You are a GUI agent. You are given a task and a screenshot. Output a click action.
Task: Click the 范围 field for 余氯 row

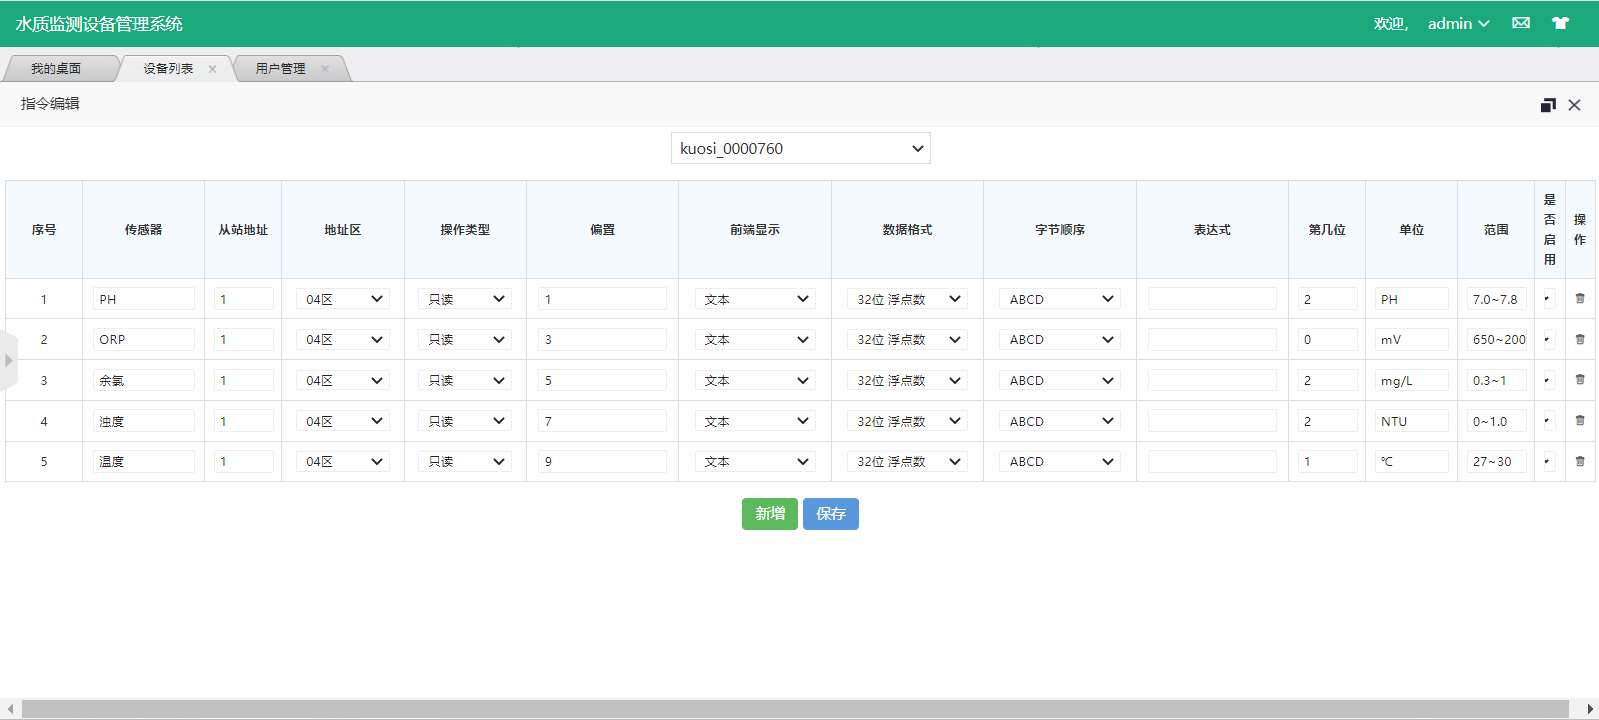[1496, 381]
